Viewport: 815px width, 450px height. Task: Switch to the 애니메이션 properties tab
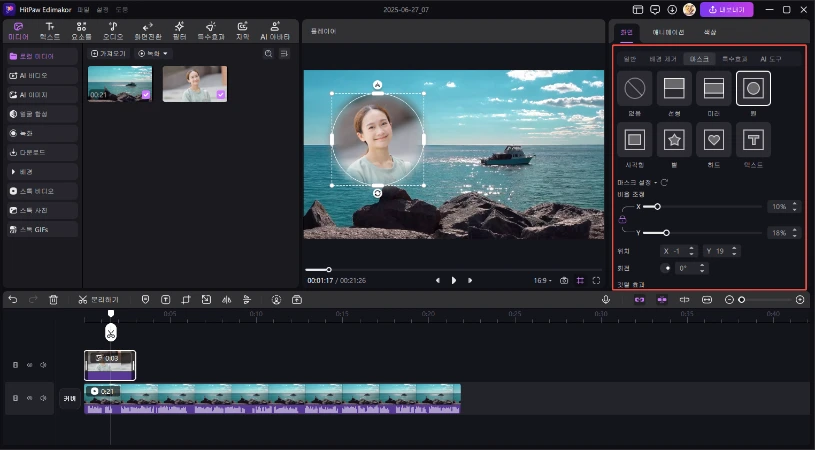(x=668, y=32)
